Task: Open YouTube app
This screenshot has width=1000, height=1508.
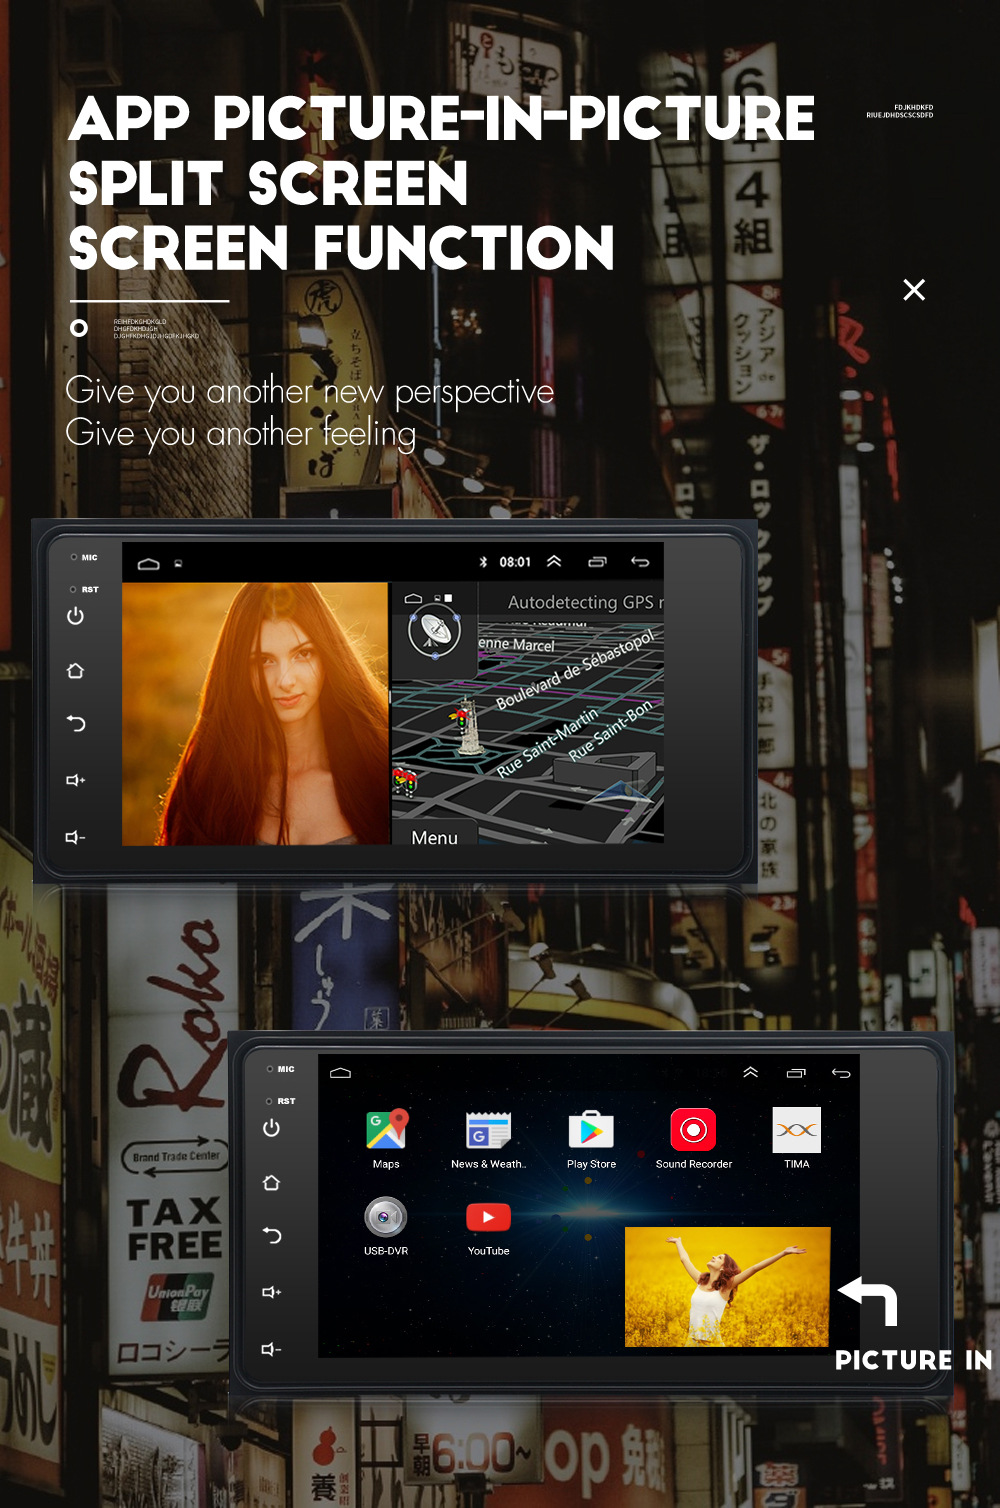Action: 488,1227
